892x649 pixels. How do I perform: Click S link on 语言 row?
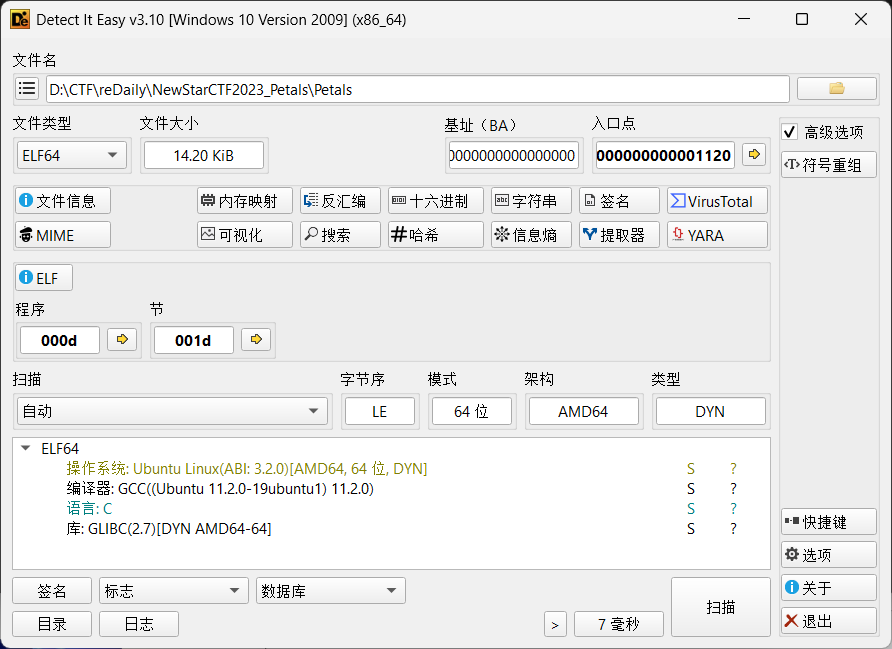coord(691,509)
